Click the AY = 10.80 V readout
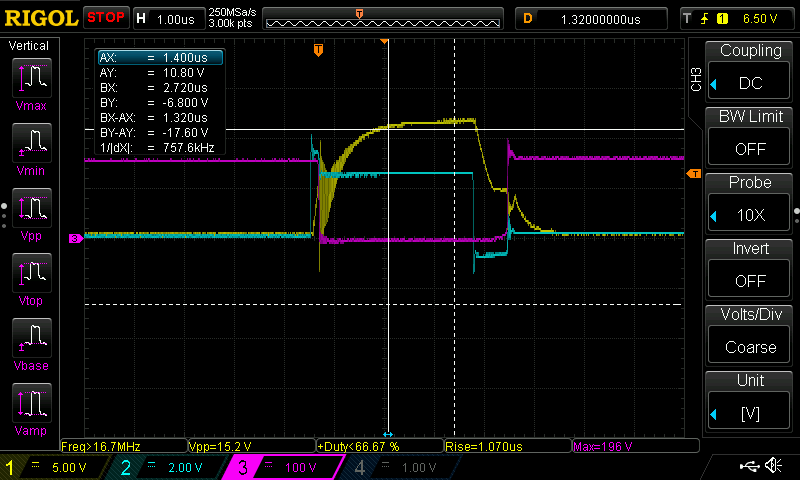Image resolution: width=800 pixels, height=480 pixels. pos(152,72)
